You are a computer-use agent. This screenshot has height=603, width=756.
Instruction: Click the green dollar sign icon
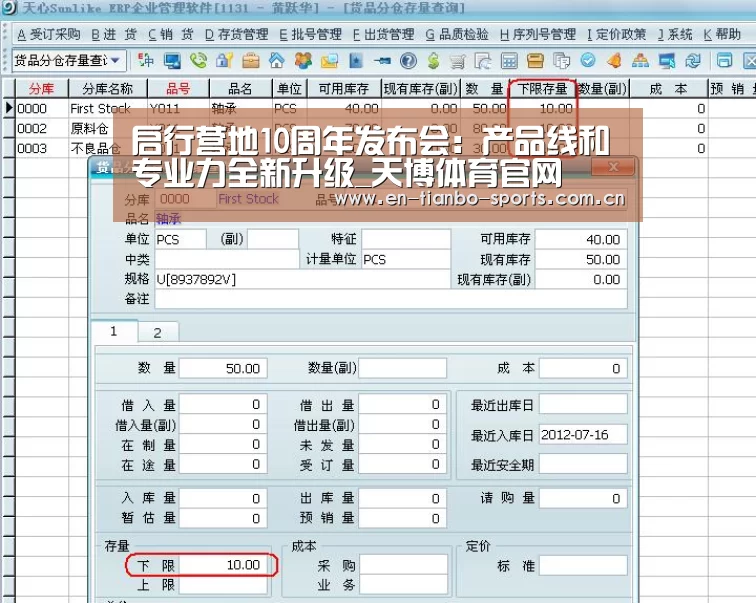433,61
